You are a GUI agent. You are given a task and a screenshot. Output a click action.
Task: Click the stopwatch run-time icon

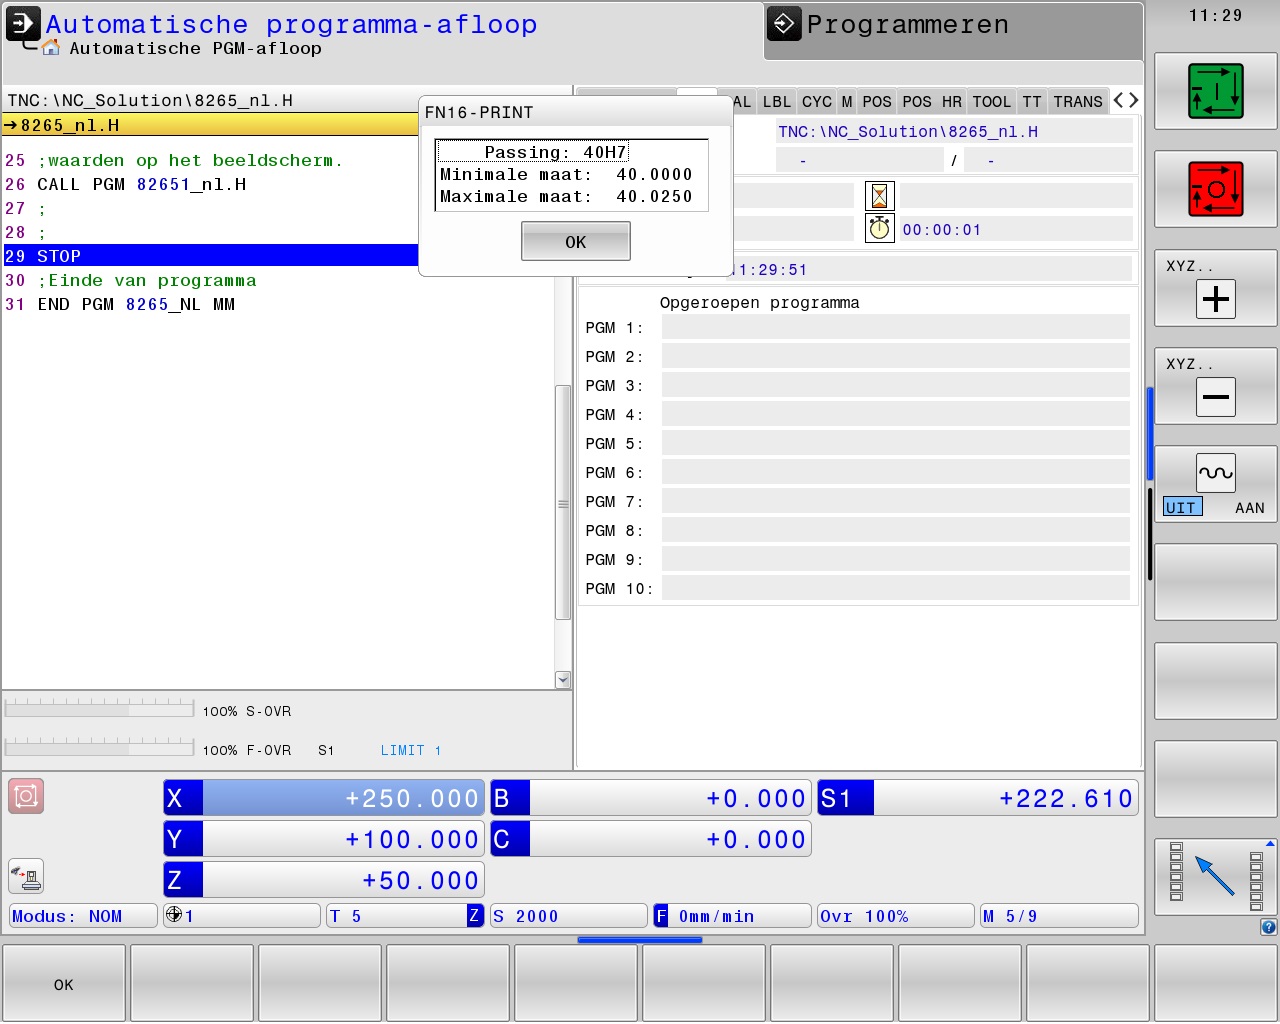pyautogui.click(x=879, y=228)
